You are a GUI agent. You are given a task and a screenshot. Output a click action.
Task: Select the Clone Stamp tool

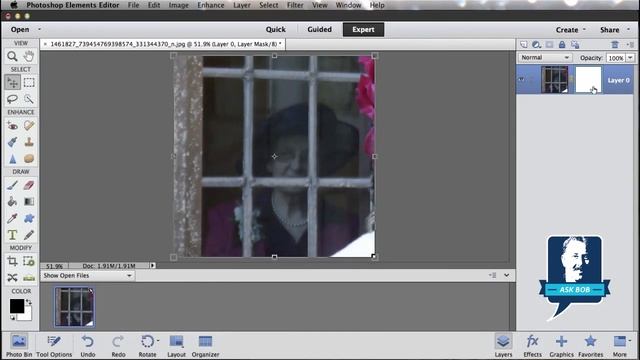click(x=29, y=142)
